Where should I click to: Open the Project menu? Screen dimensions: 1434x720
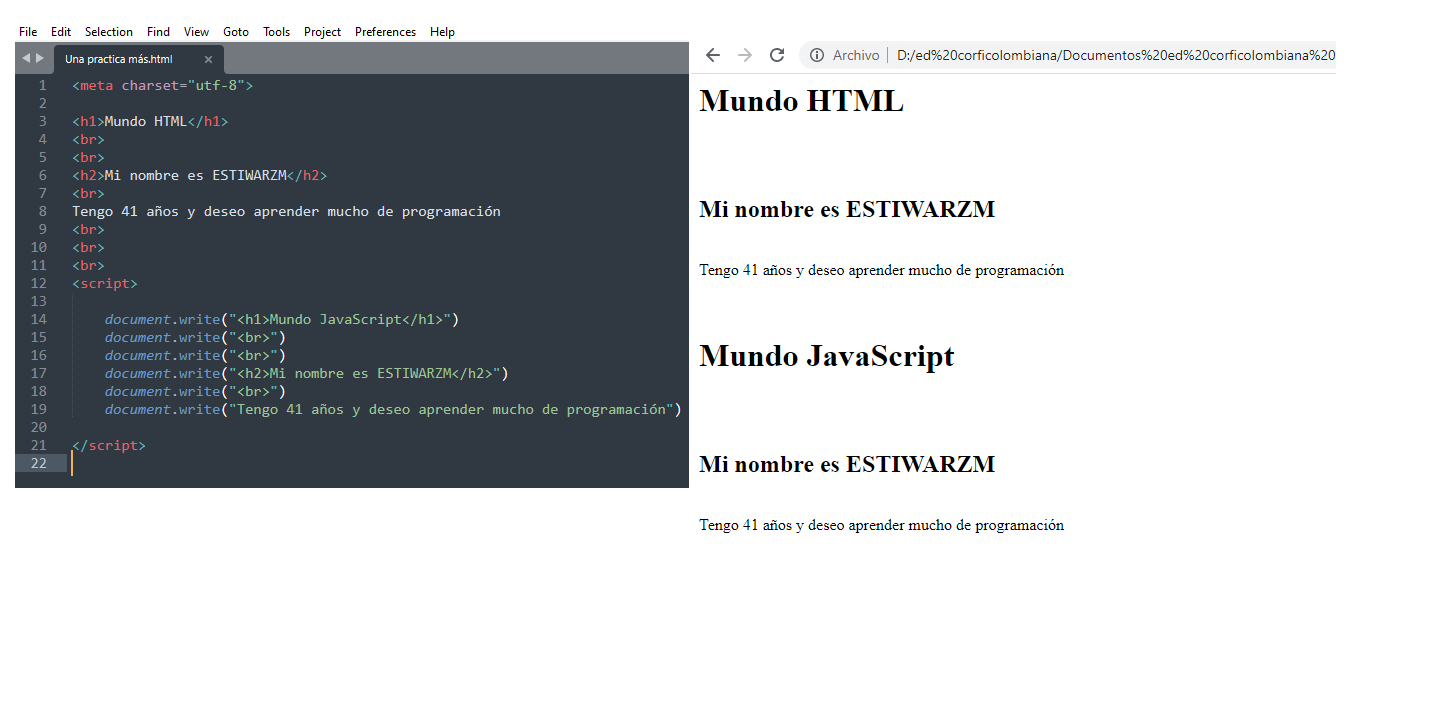pos(323,32)
